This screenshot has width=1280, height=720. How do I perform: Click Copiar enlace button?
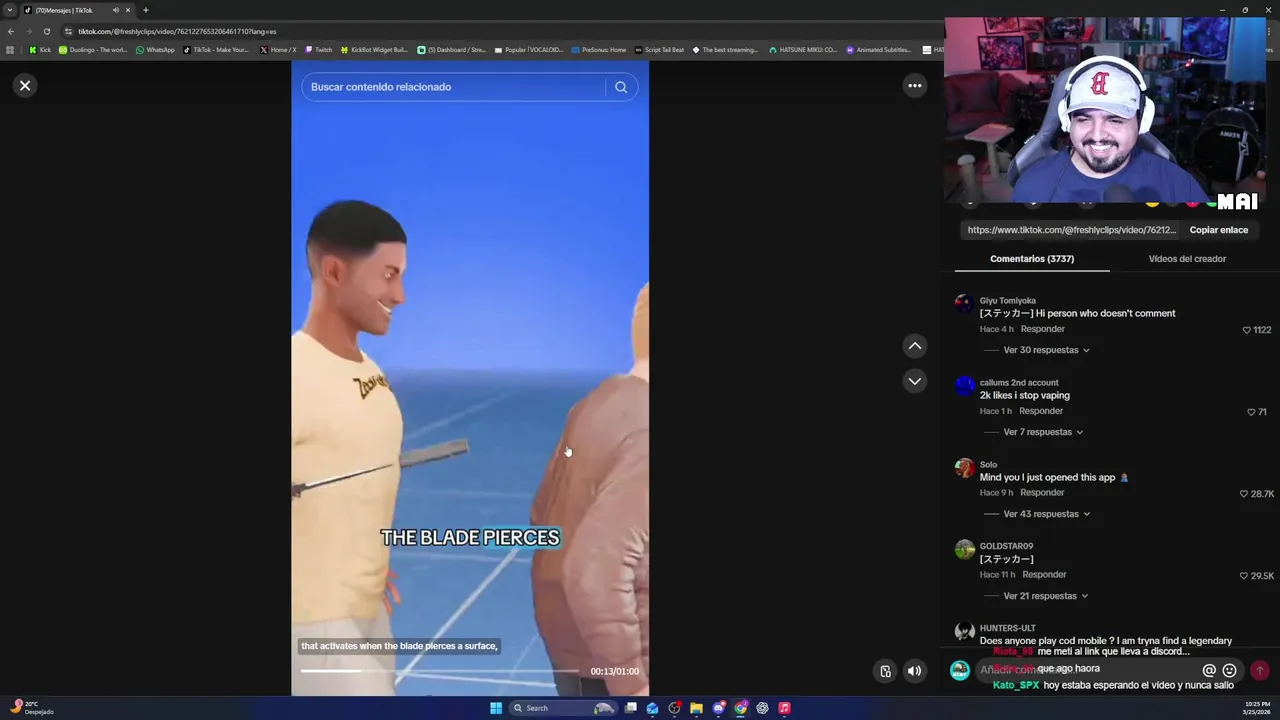(1218, 230)
